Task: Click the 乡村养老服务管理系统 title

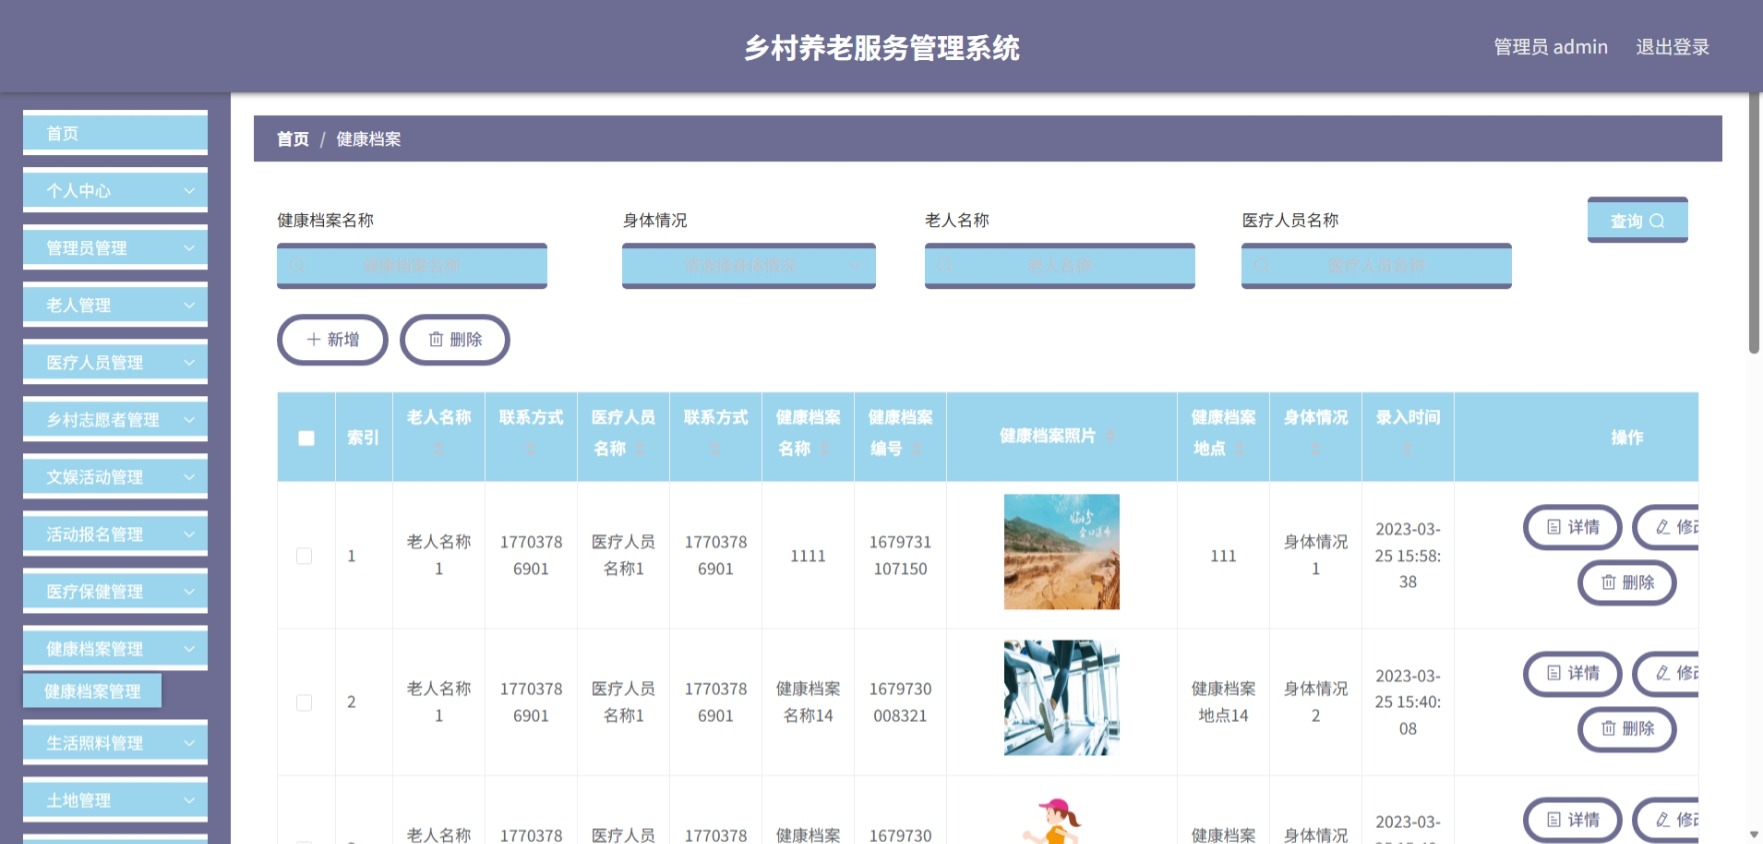Action: point(881,48)
